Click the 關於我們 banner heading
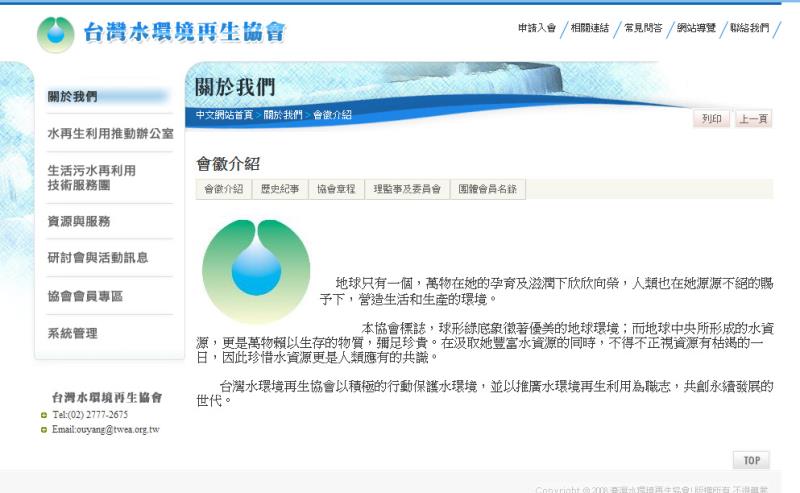Viewport: 800px width, 493px height. click(x=235, y=87)
